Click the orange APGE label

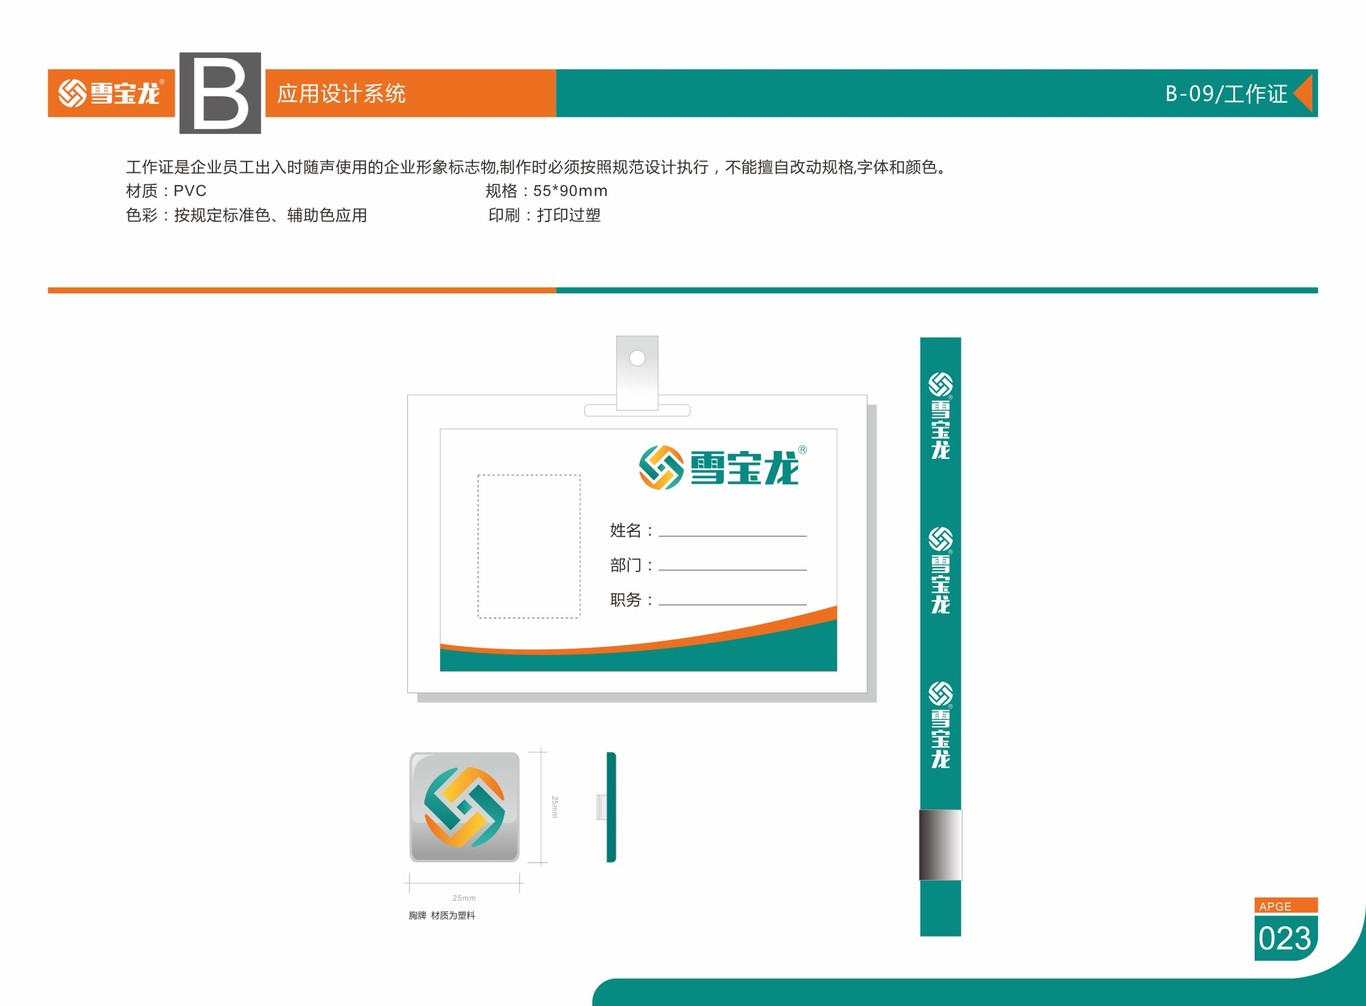pos(1285,906)
